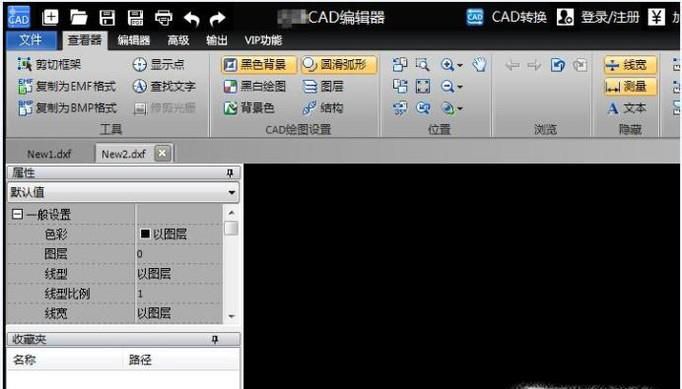
Task: Close the New2.dxf tab
Action: pos(162,153)
